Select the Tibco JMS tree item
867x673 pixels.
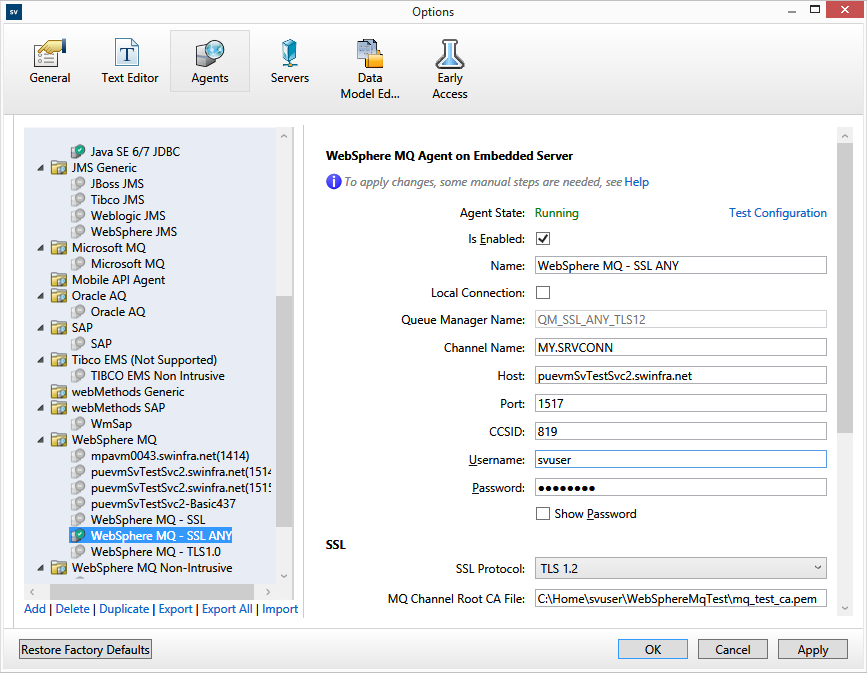[x=117, y=200]
